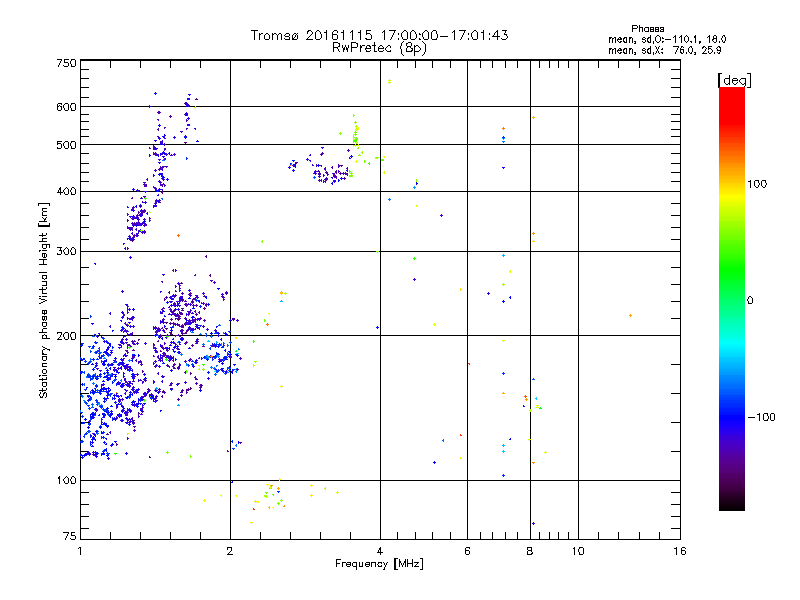Image resolution: width=800 pixels, height=600 pixels.
Task: Click the 'mean, sd,O:-110.1, 18.0' statistics line
Action: pos(667,39)
